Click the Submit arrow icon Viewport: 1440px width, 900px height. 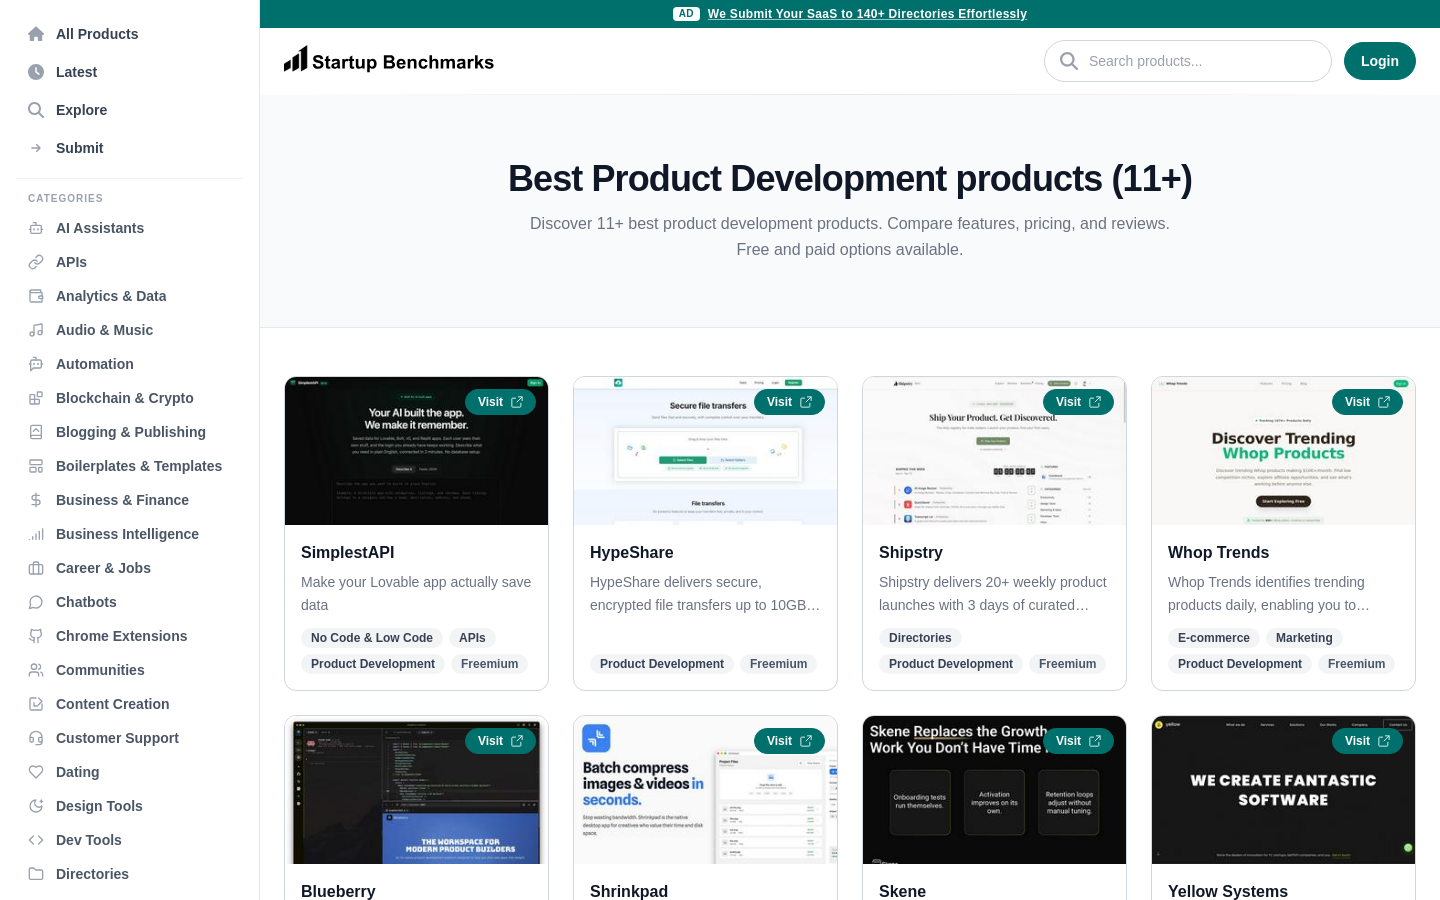pyautogui.click(x=36, y=148)
